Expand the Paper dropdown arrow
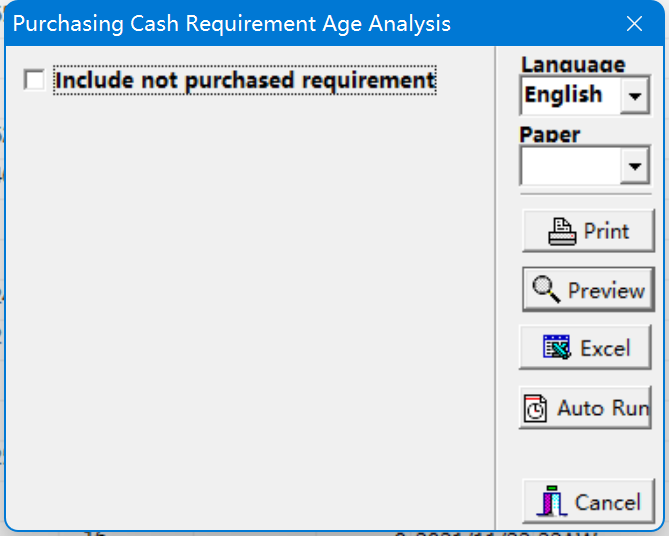 pyautogui.click(x=634, y=166)
